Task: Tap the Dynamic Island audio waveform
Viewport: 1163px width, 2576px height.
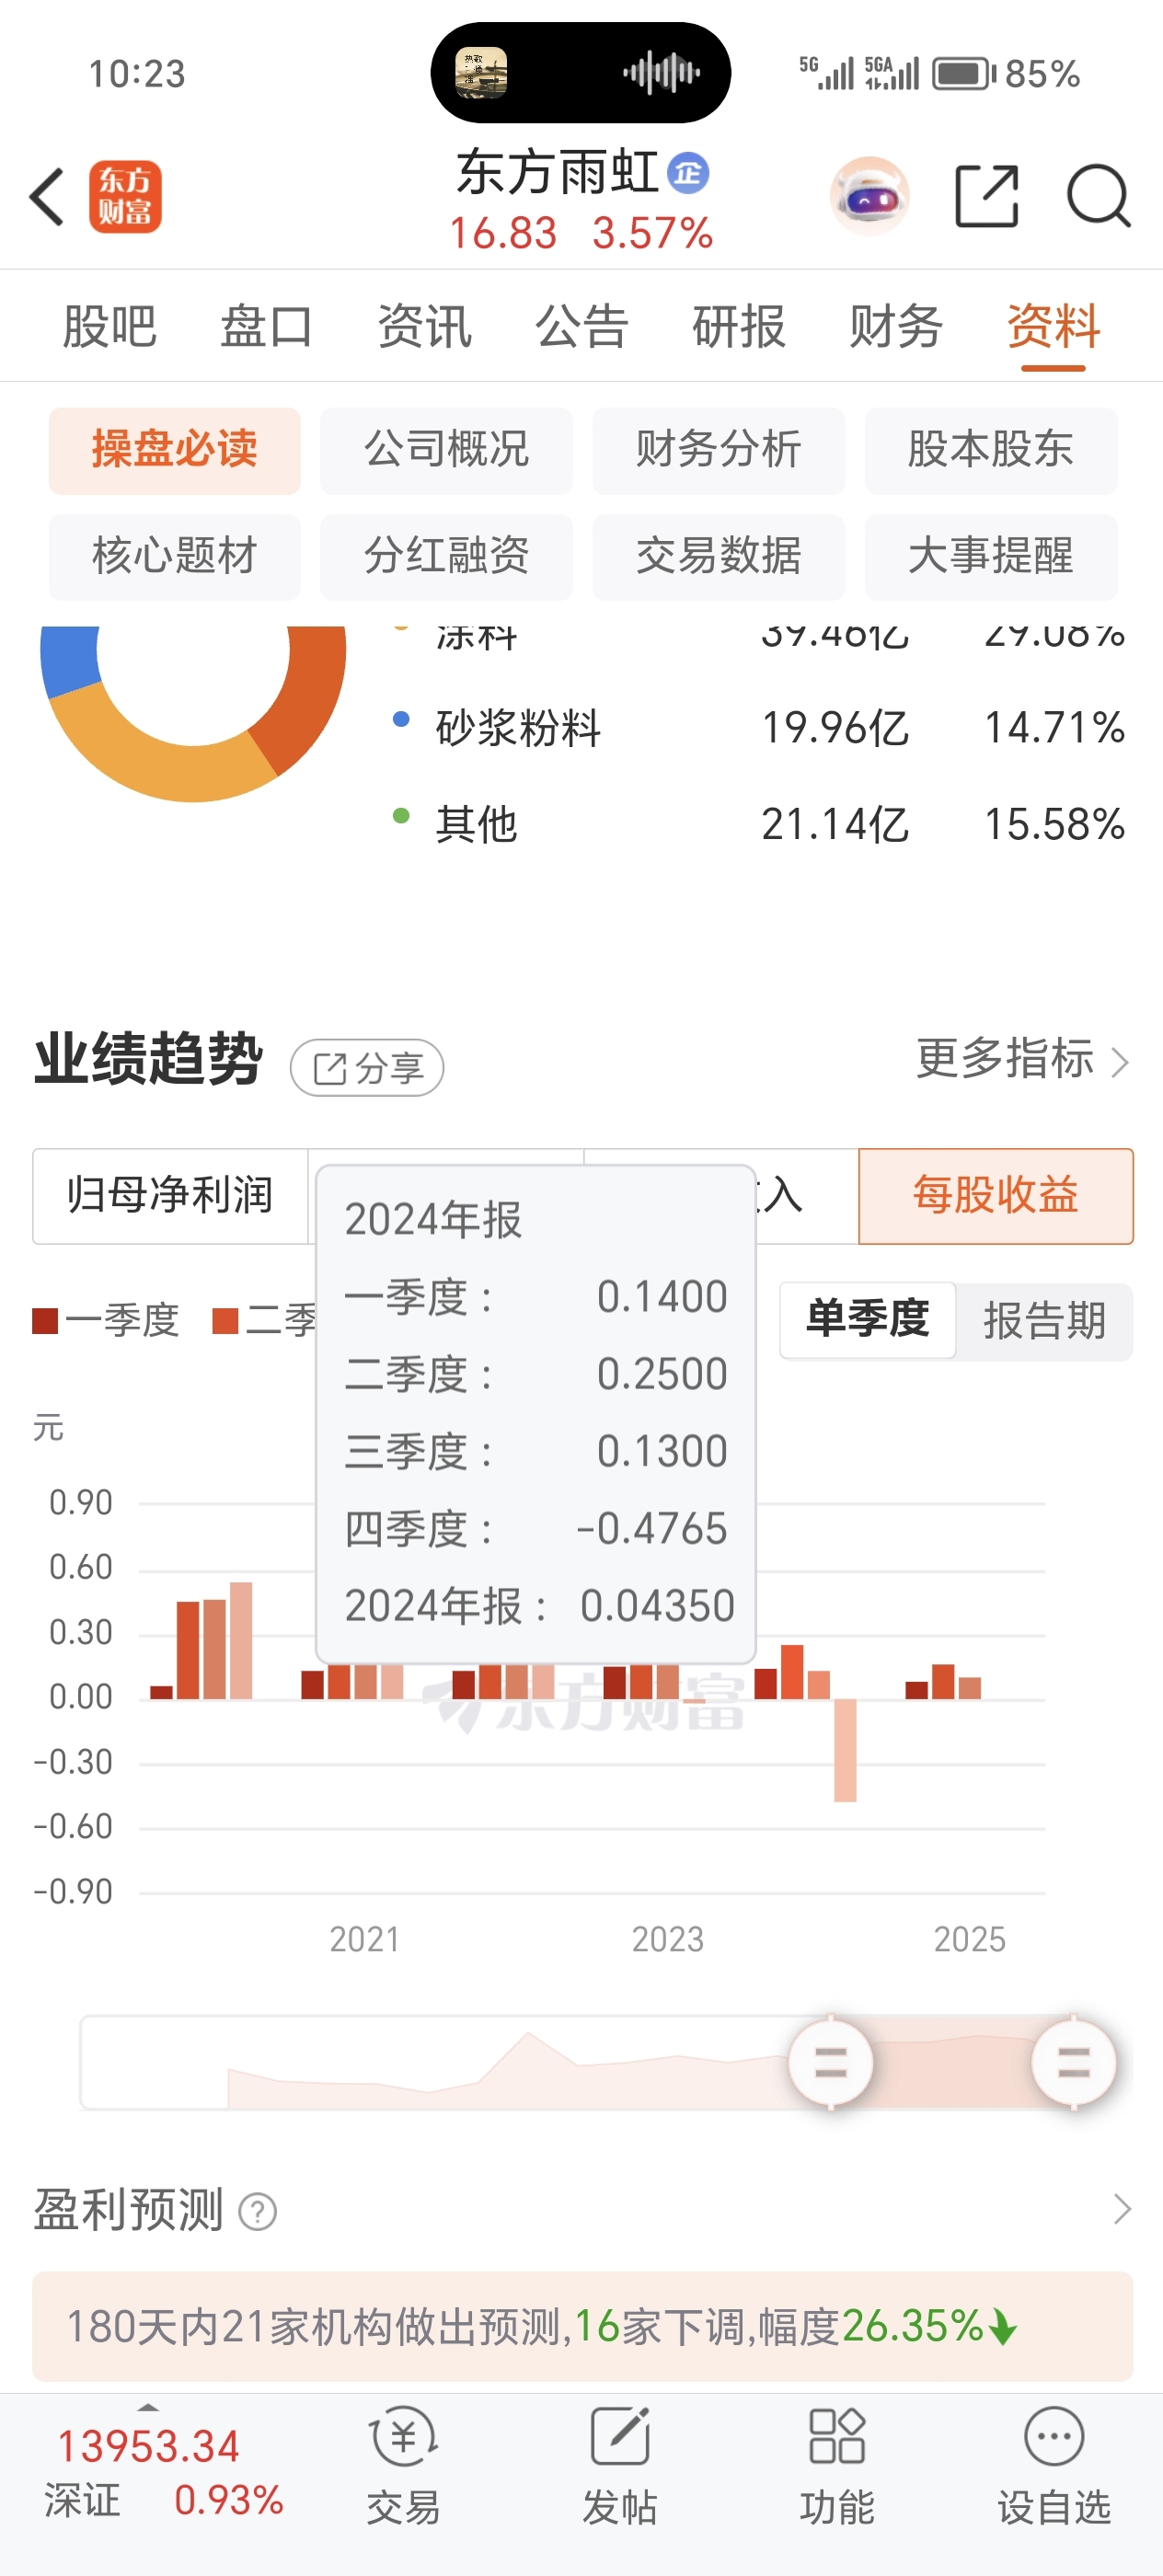Action: (x=661, y=73)
